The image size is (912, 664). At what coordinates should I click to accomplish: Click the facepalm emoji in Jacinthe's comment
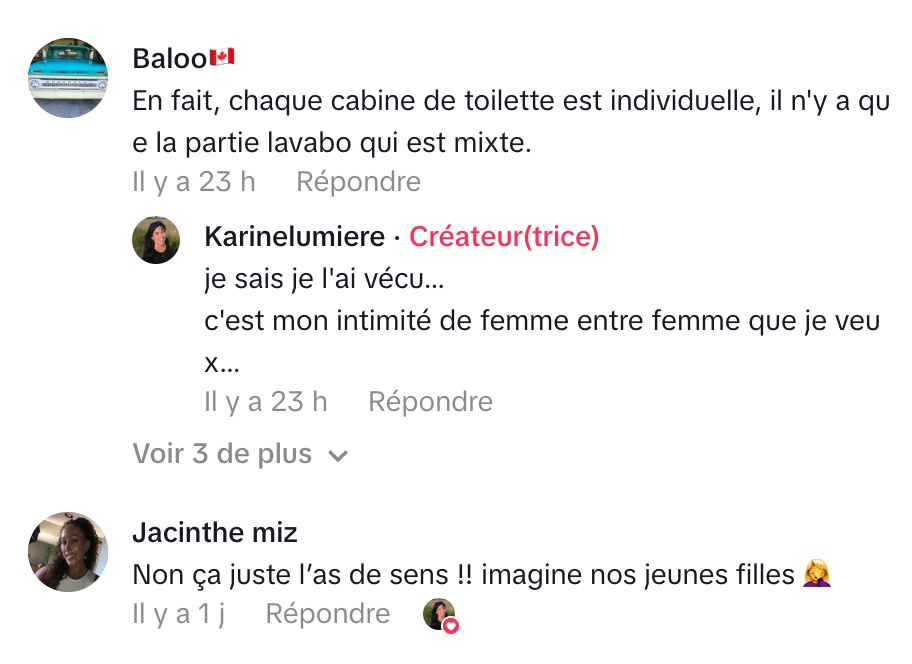817,575
